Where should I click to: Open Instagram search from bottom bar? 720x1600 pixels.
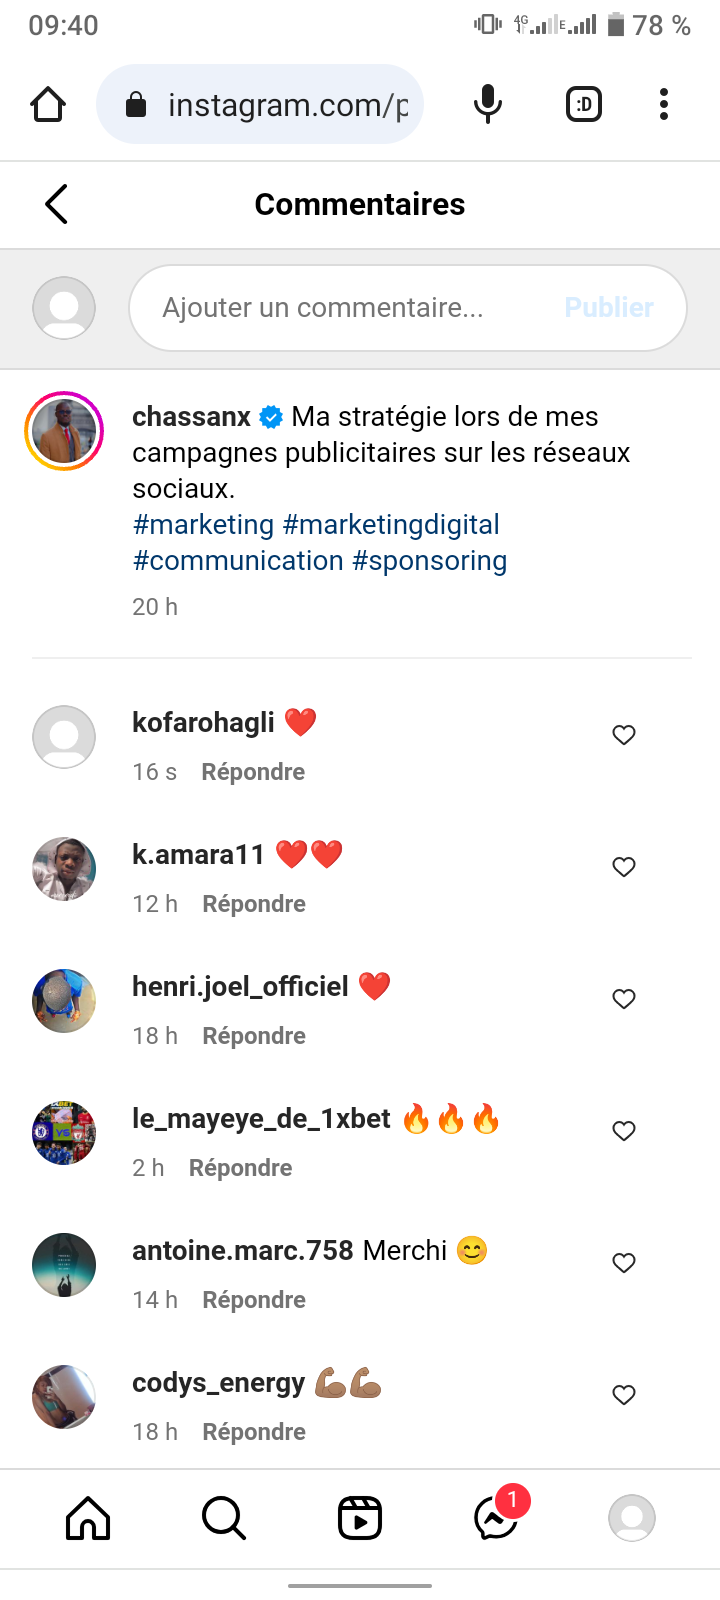tap(224, 1518)
